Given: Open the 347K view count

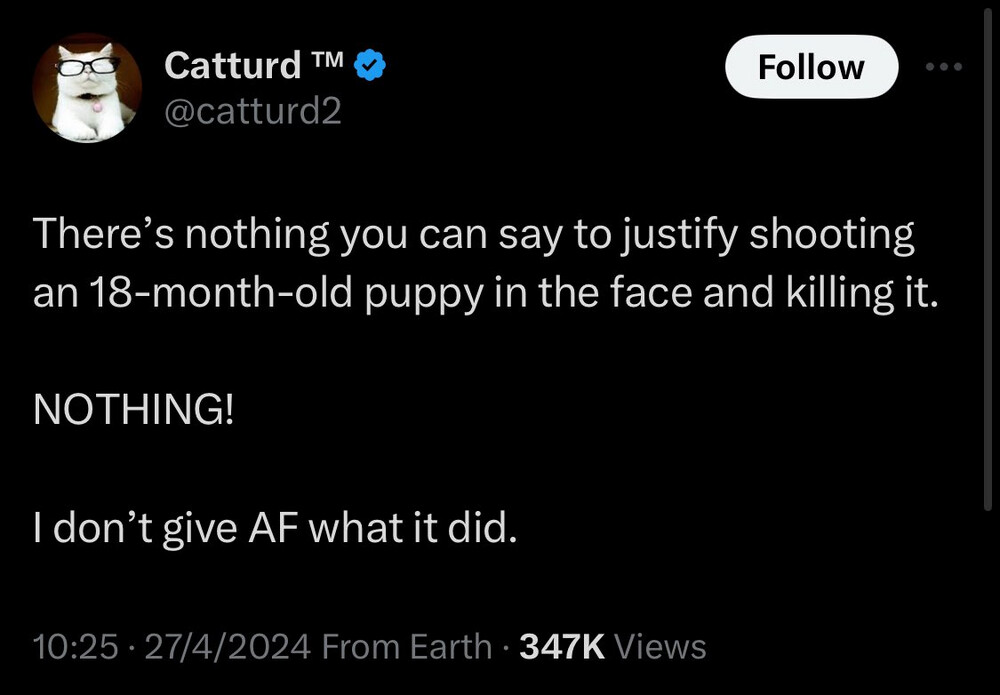Looking at the screenshot, I should coord(562,647).
